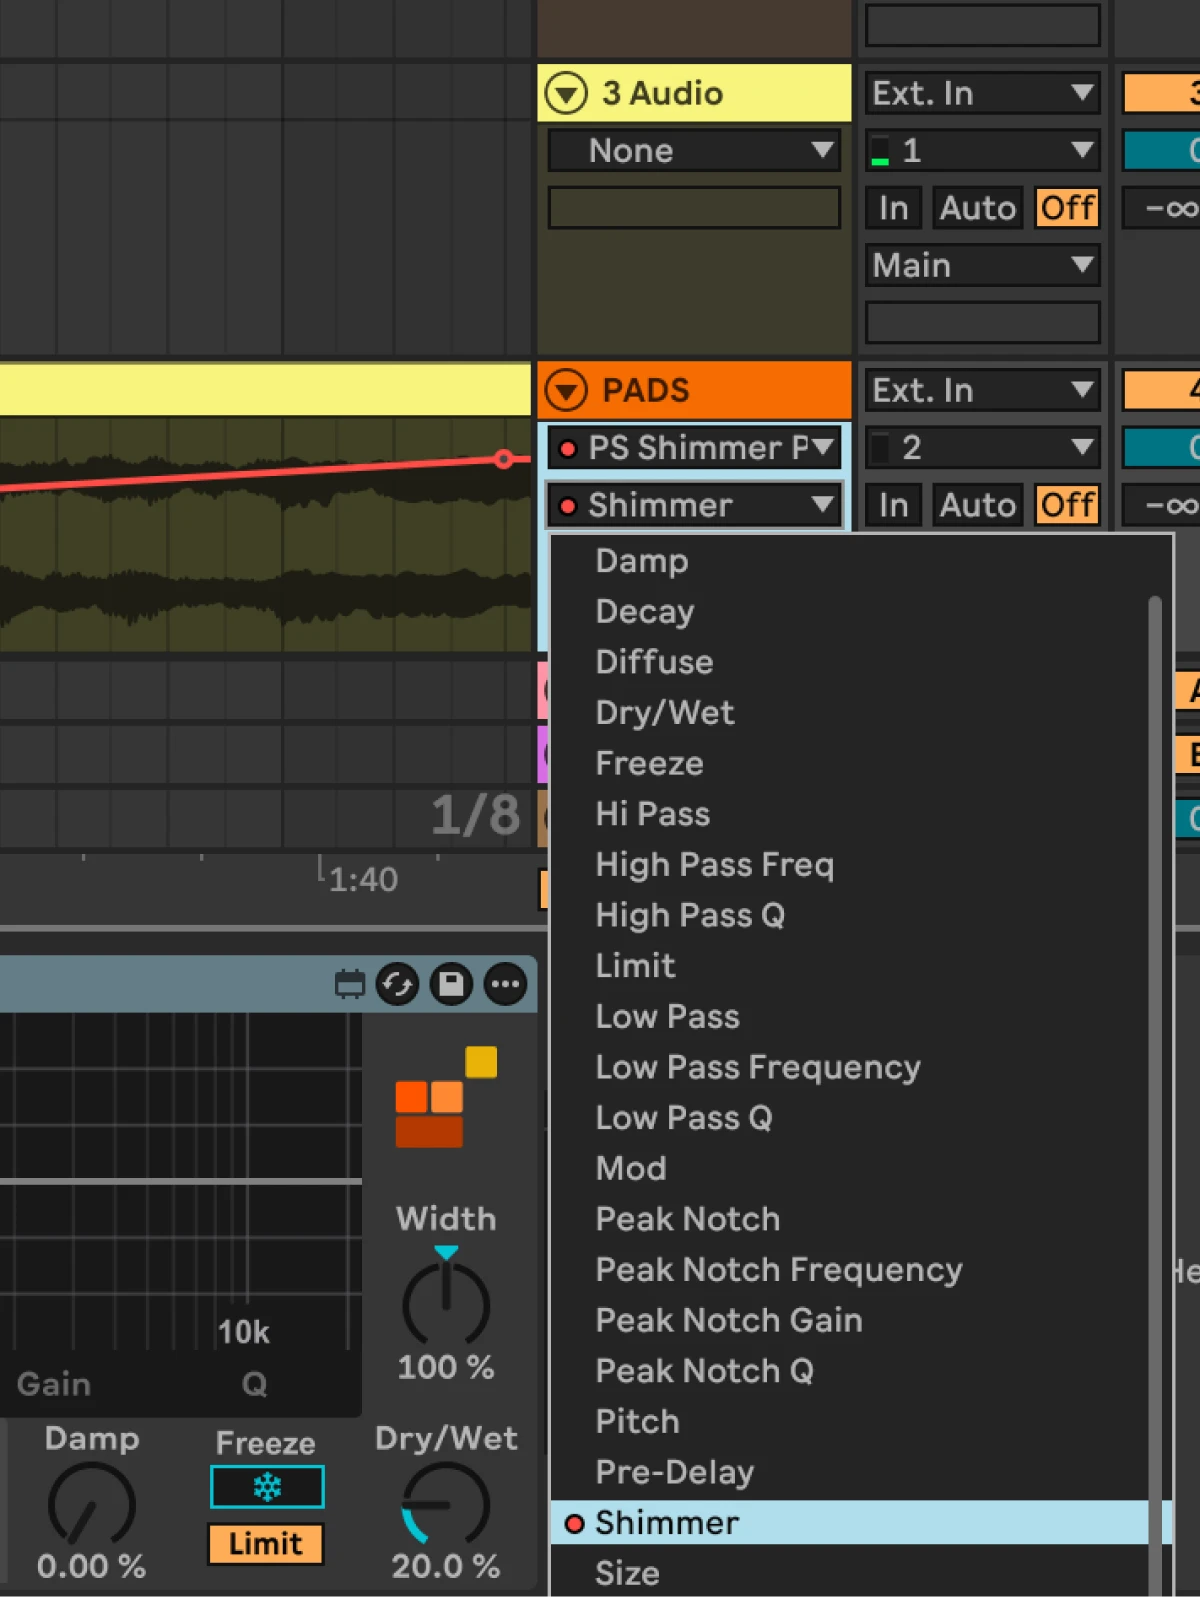1200x1600 pixels.
Task: Enable Auto monitoring on PADS track
Action: [977, 505]
